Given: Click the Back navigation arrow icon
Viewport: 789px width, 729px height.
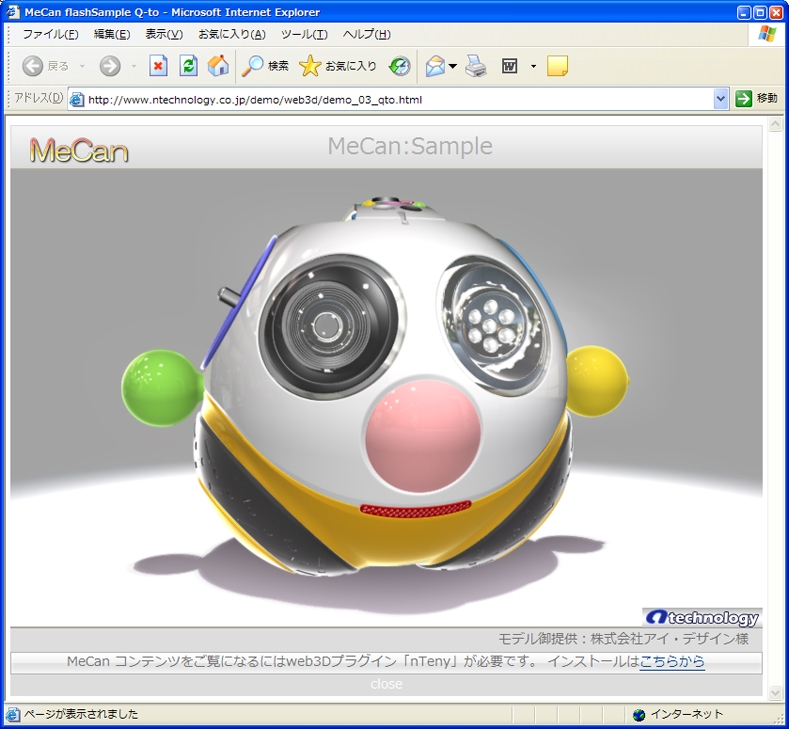Looking at the screenshot, I should click(33, 66).
